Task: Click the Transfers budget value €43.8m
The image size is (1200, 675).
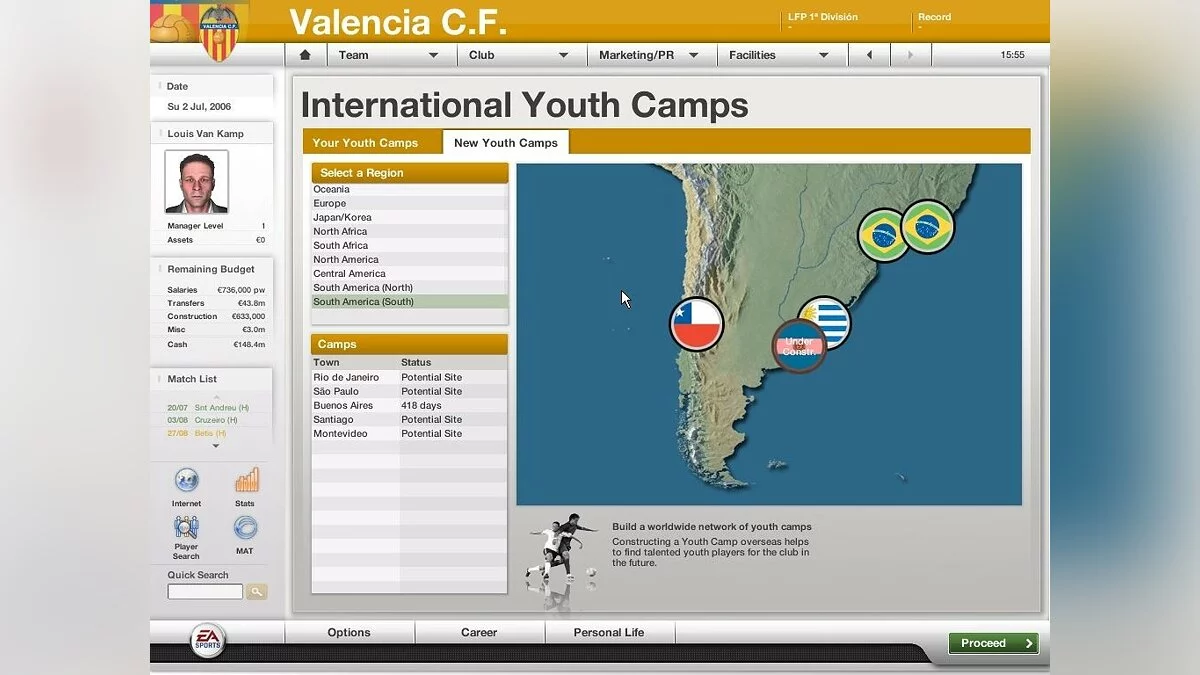Action: tap(251, 303)
